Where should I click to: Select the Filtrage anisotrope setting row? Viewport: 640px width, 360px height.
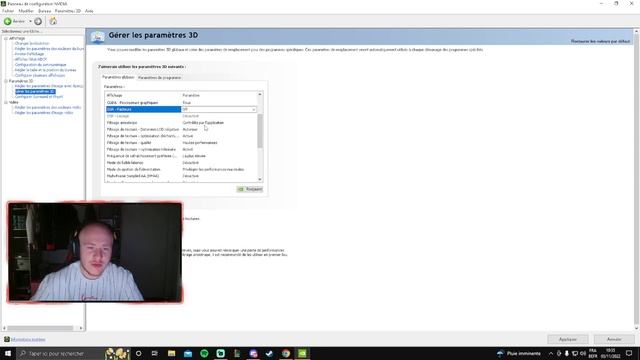tap(181, 122)
